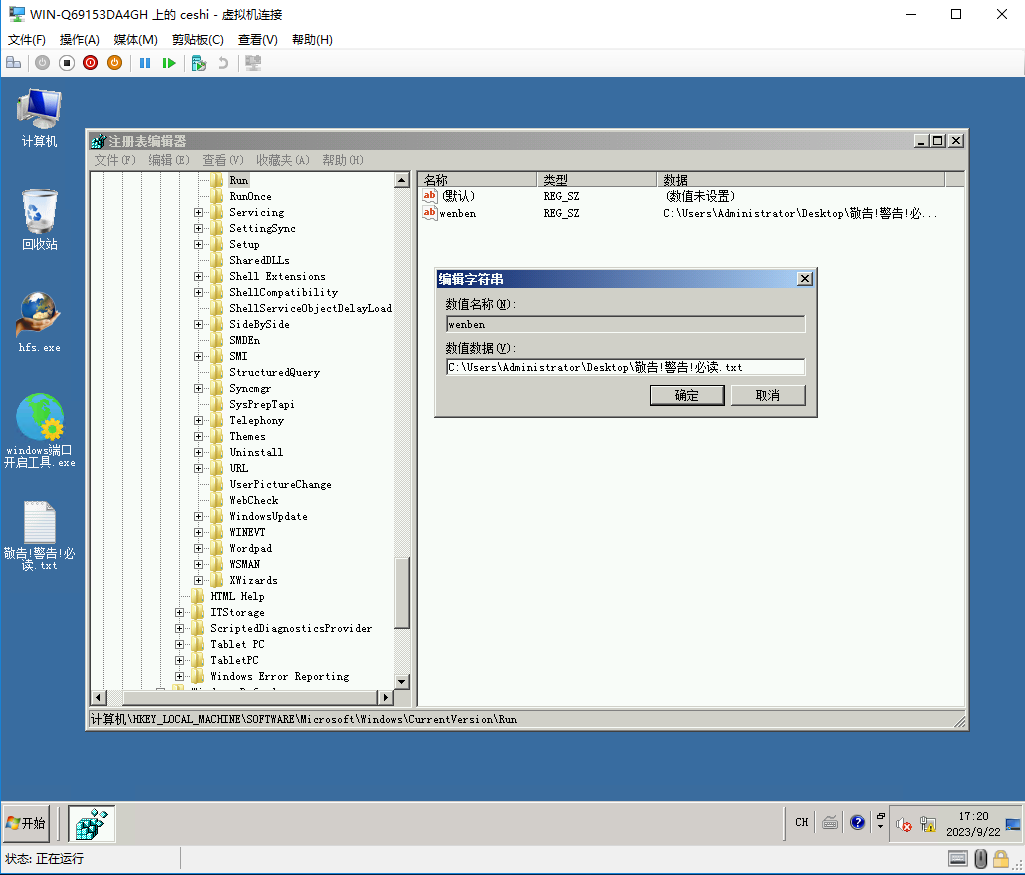Click the 开始 Start button
This screenshot has height=875, width=1025.
coord(27,823)
